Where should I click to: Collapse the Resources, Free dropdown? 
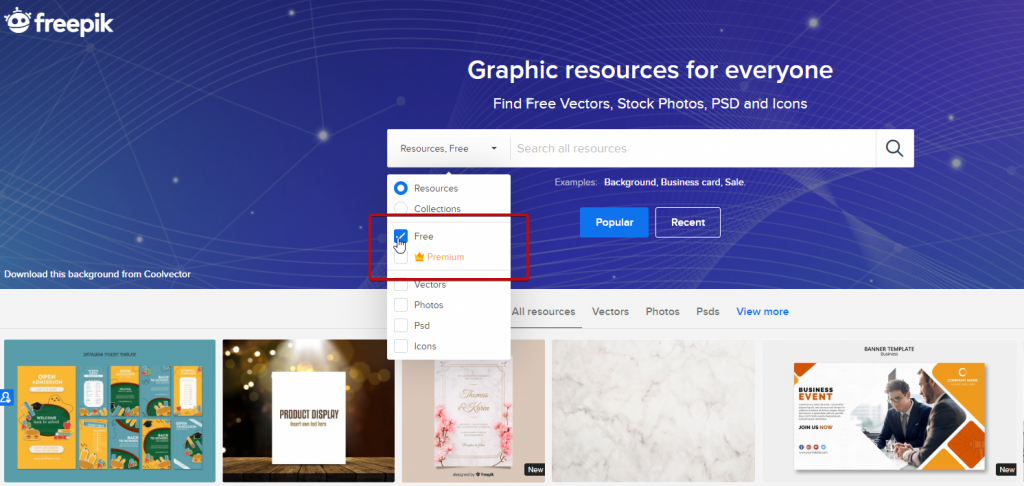click(x=448, y=148)
